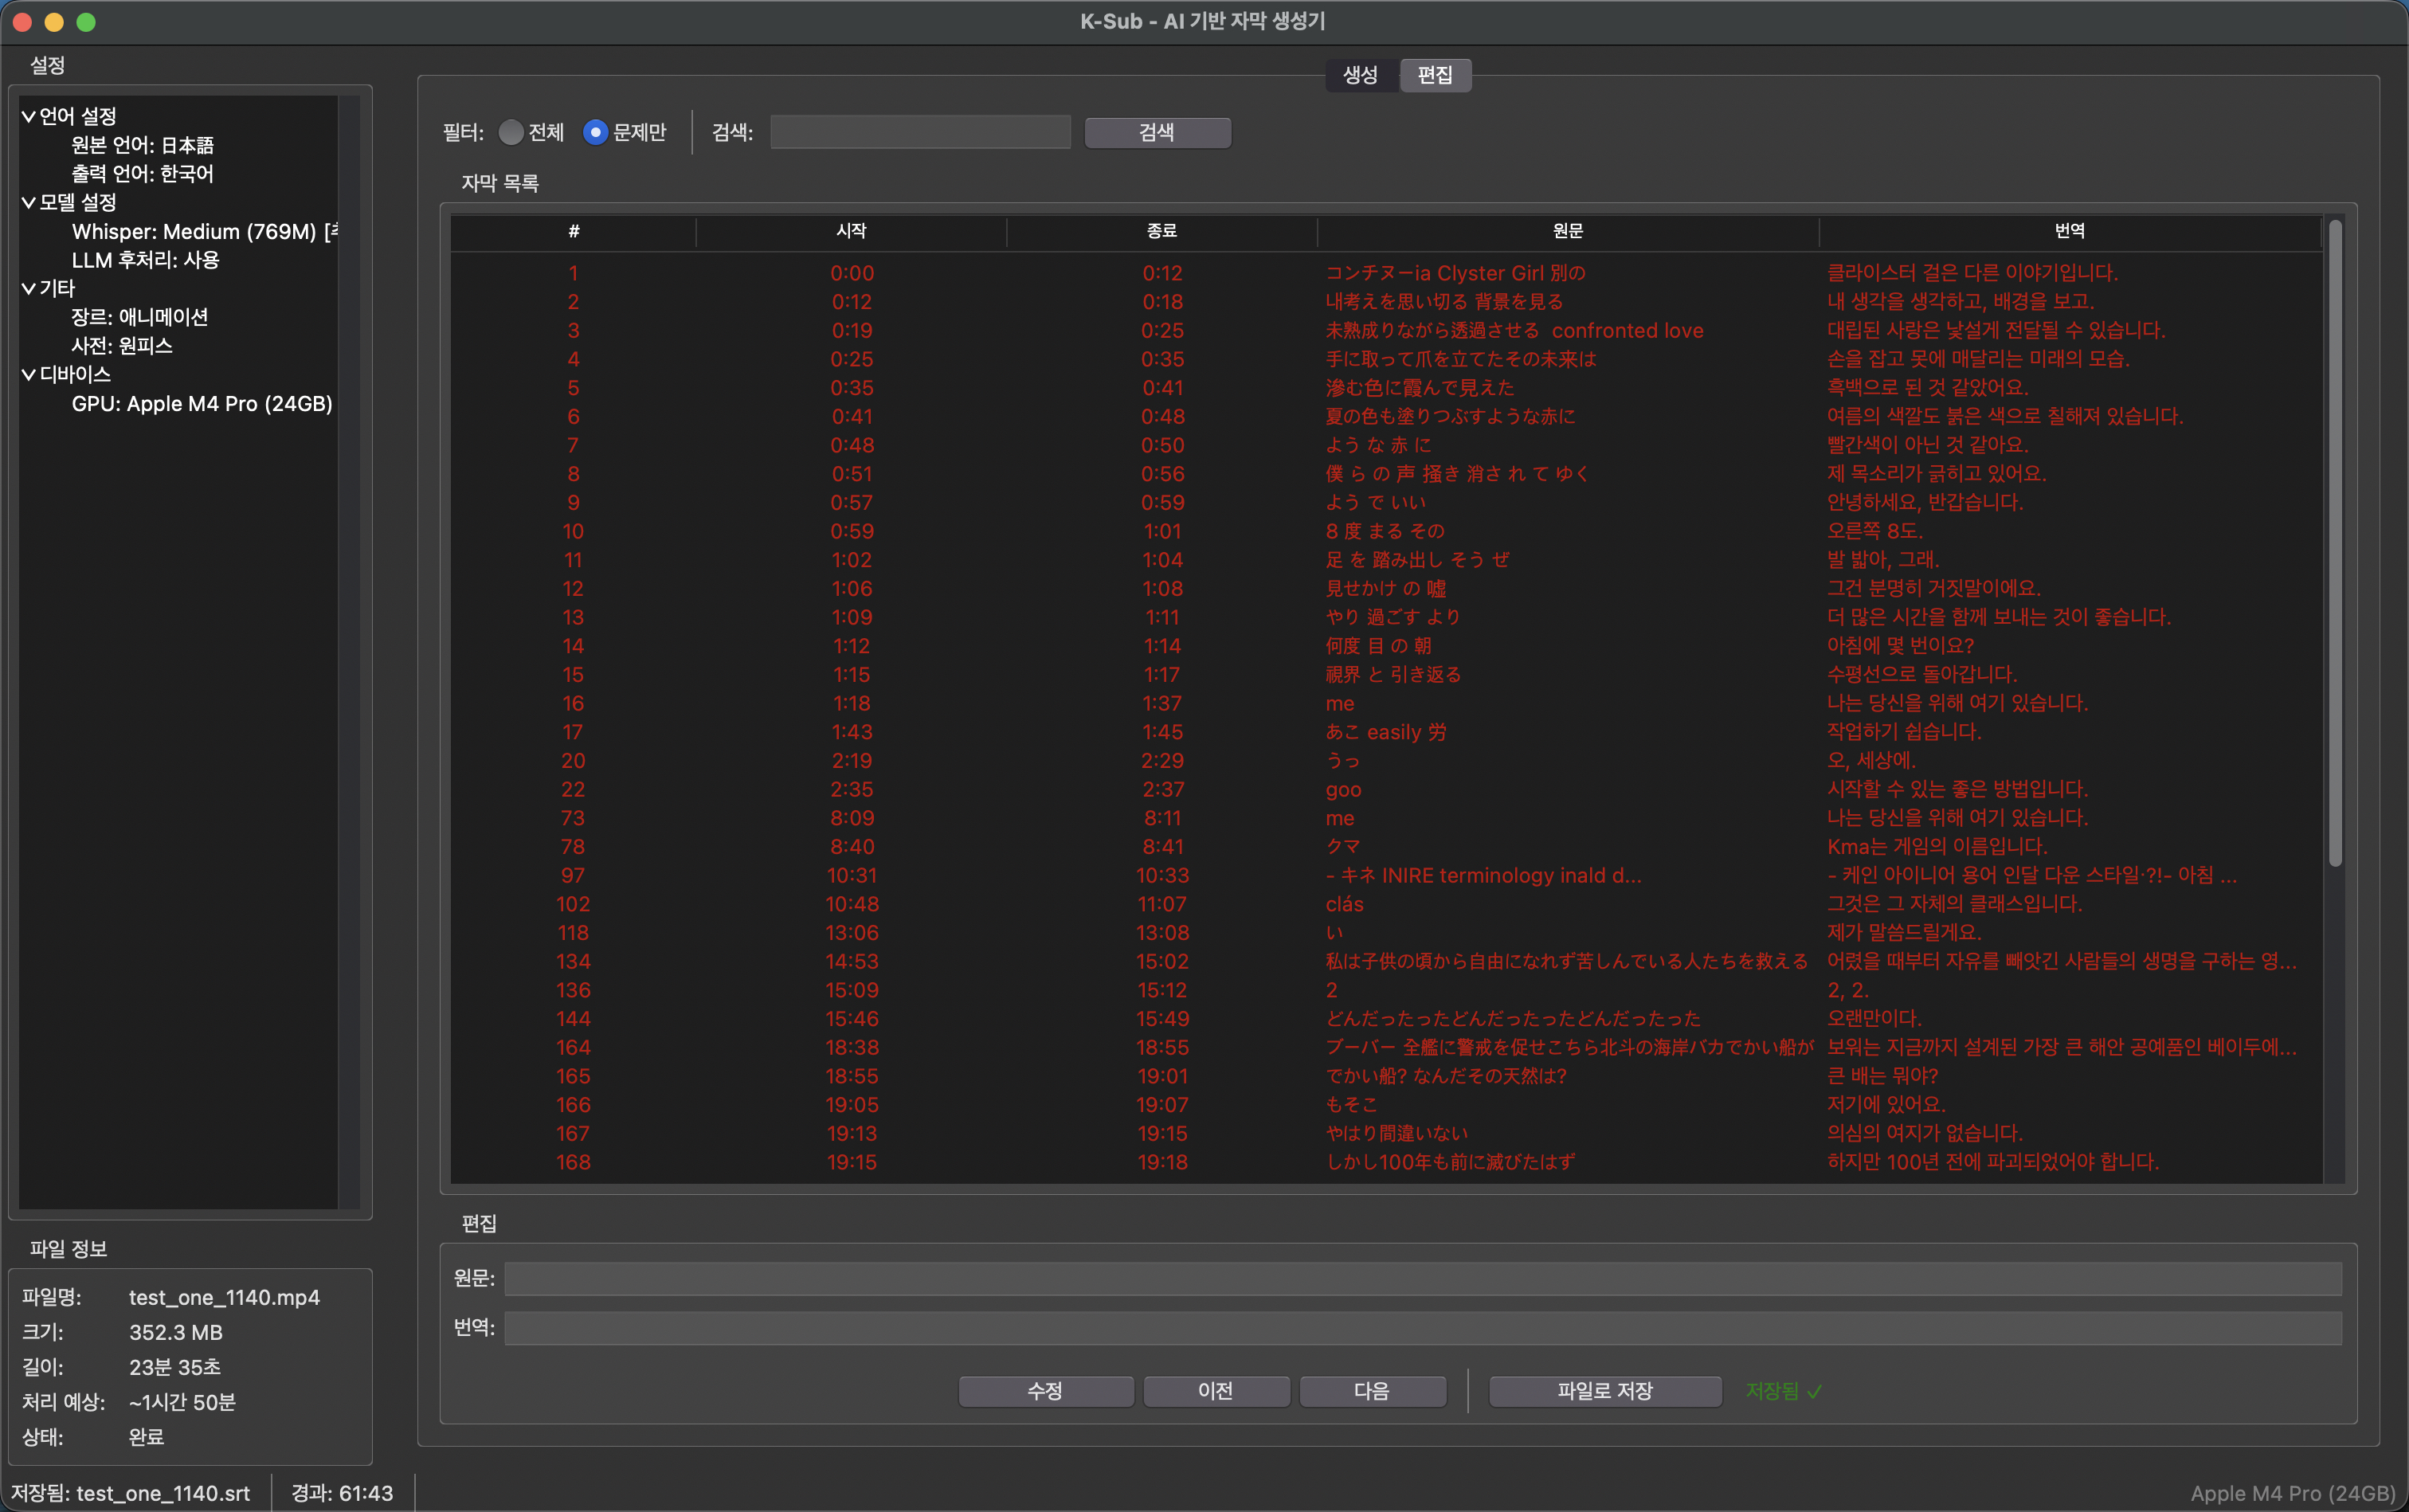Switch to the 생성 tab

coord(1360,75)
